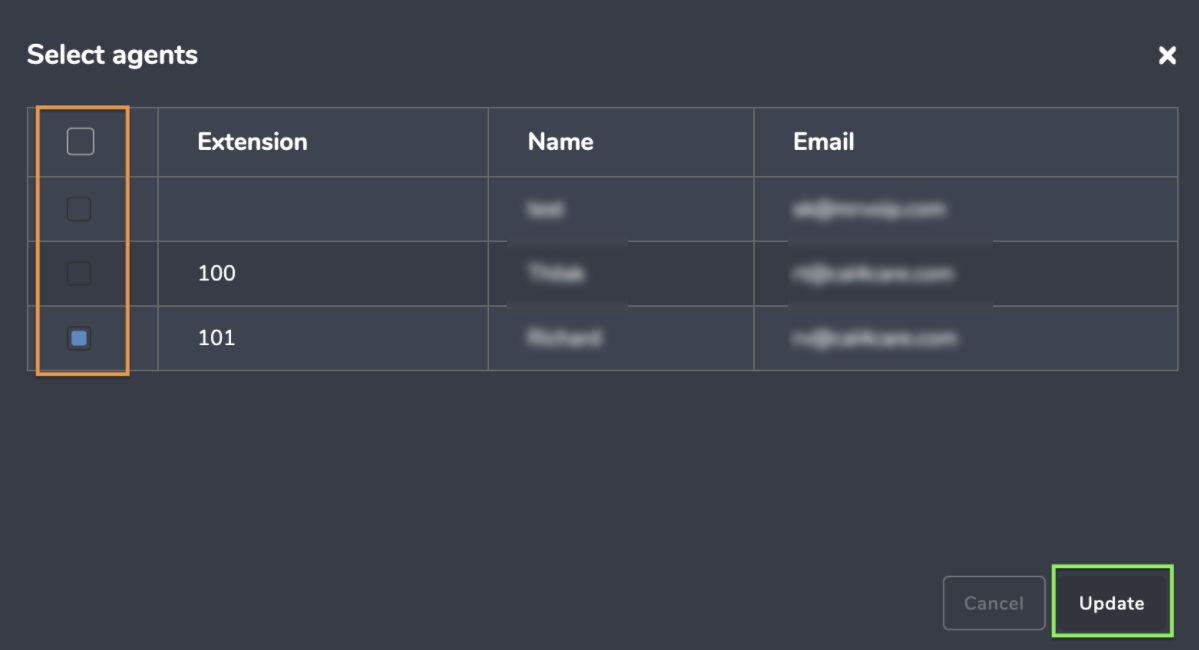Cancel the agent selection
Image resolution: width=1199 pixels, height=650 pixels.
(994, 603)
